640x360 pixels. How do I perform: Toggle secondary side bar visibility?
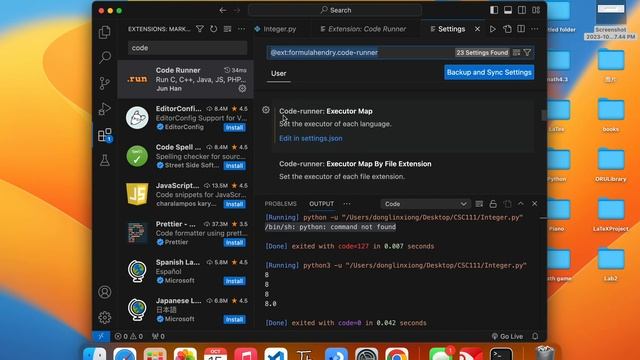(x=522, y=10)
